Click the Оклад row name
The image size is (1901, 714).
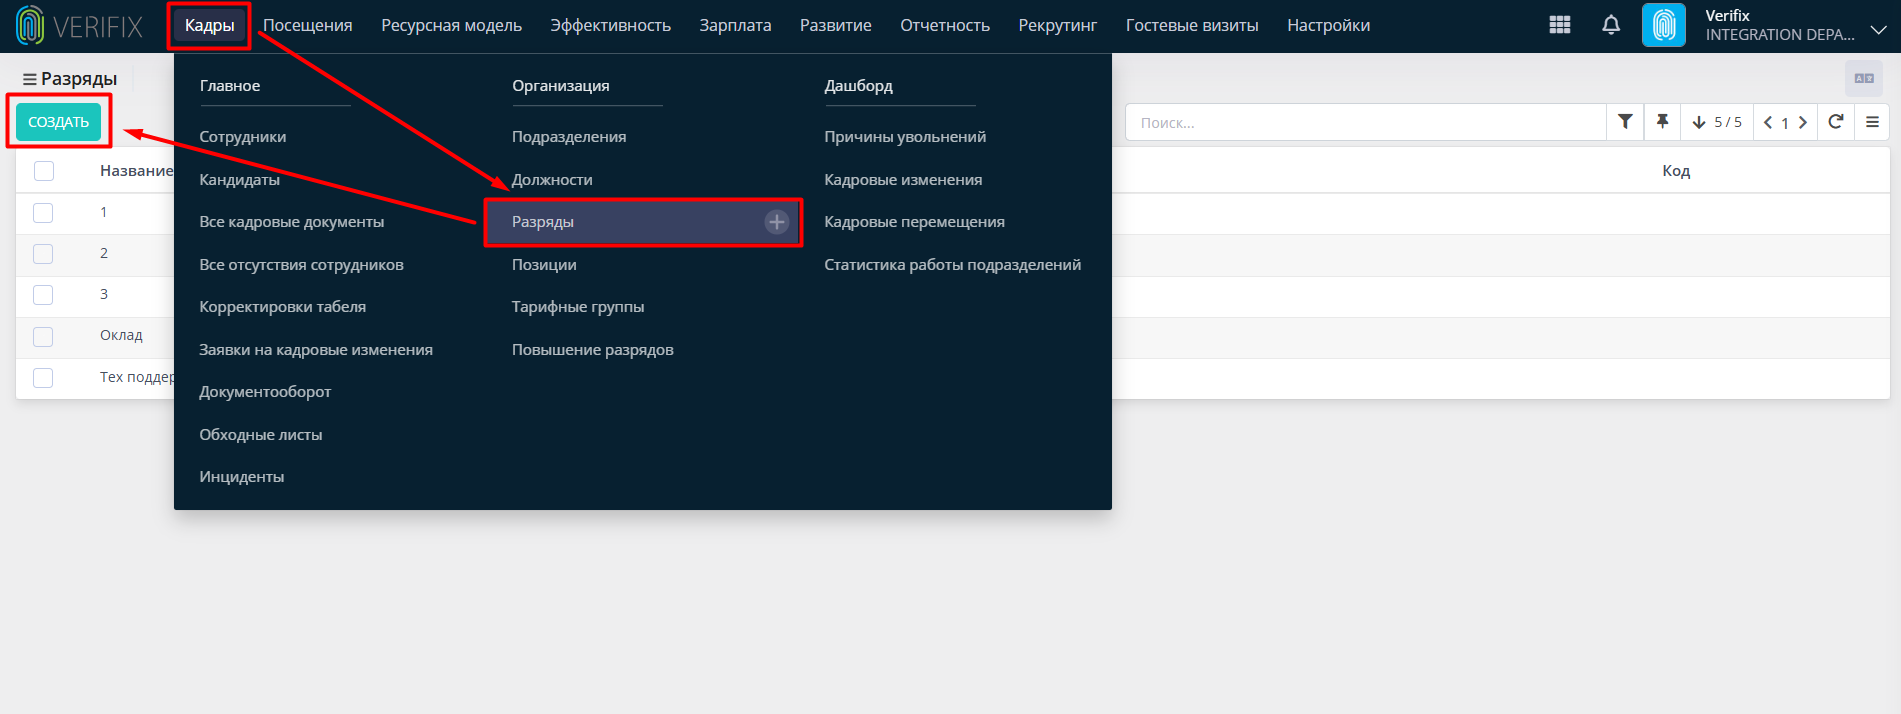121,336
